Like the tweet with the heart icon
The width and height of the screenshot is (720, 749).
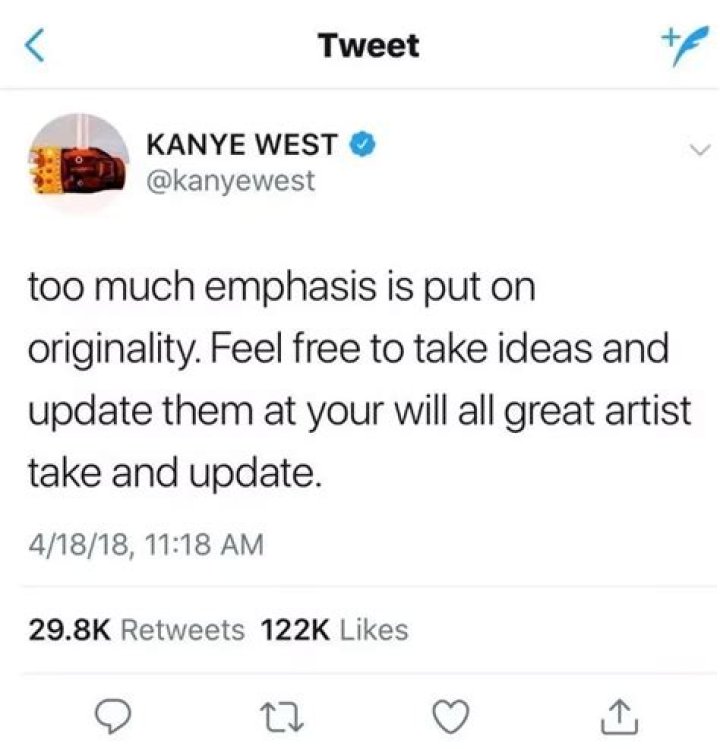point(451,717)
